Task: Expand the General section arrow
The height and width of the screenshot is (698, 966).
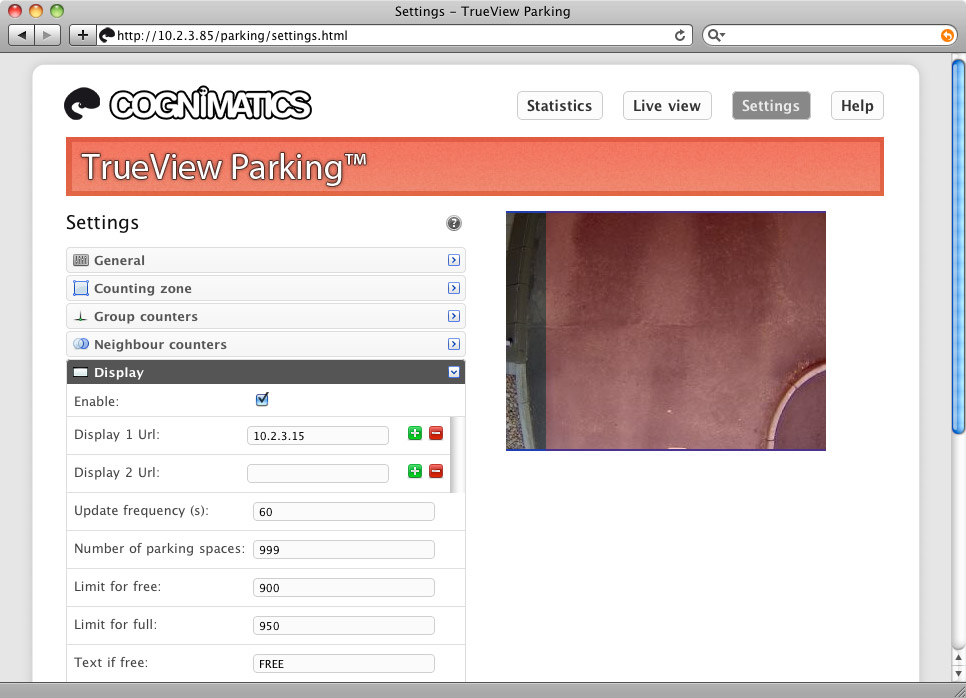Action: 453,260
